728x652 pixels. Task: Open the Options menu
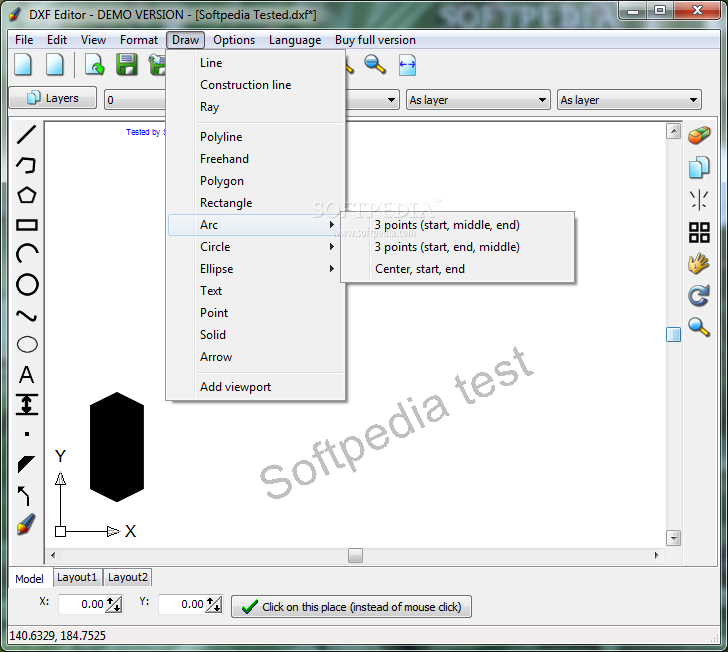click(x=234, y=40)
